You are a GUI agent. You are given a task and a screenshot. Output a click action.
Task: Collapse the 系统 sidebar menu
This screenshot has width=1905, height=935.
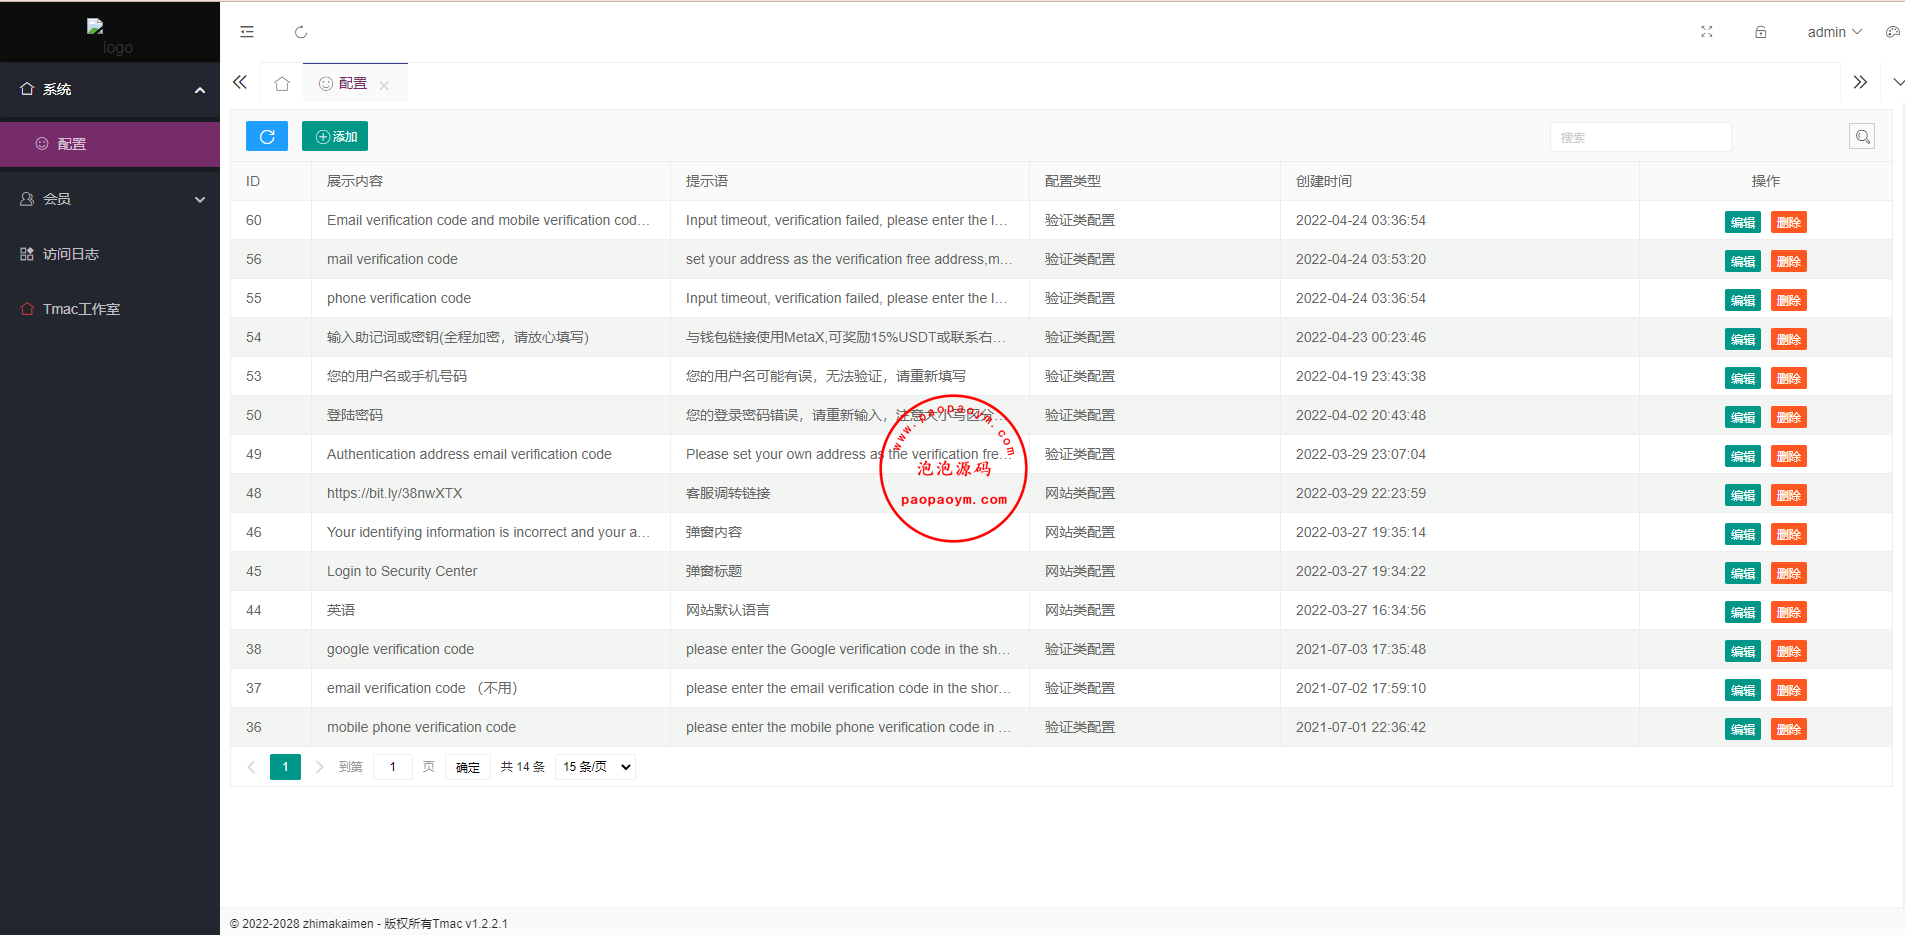click(x=110, y=89)
